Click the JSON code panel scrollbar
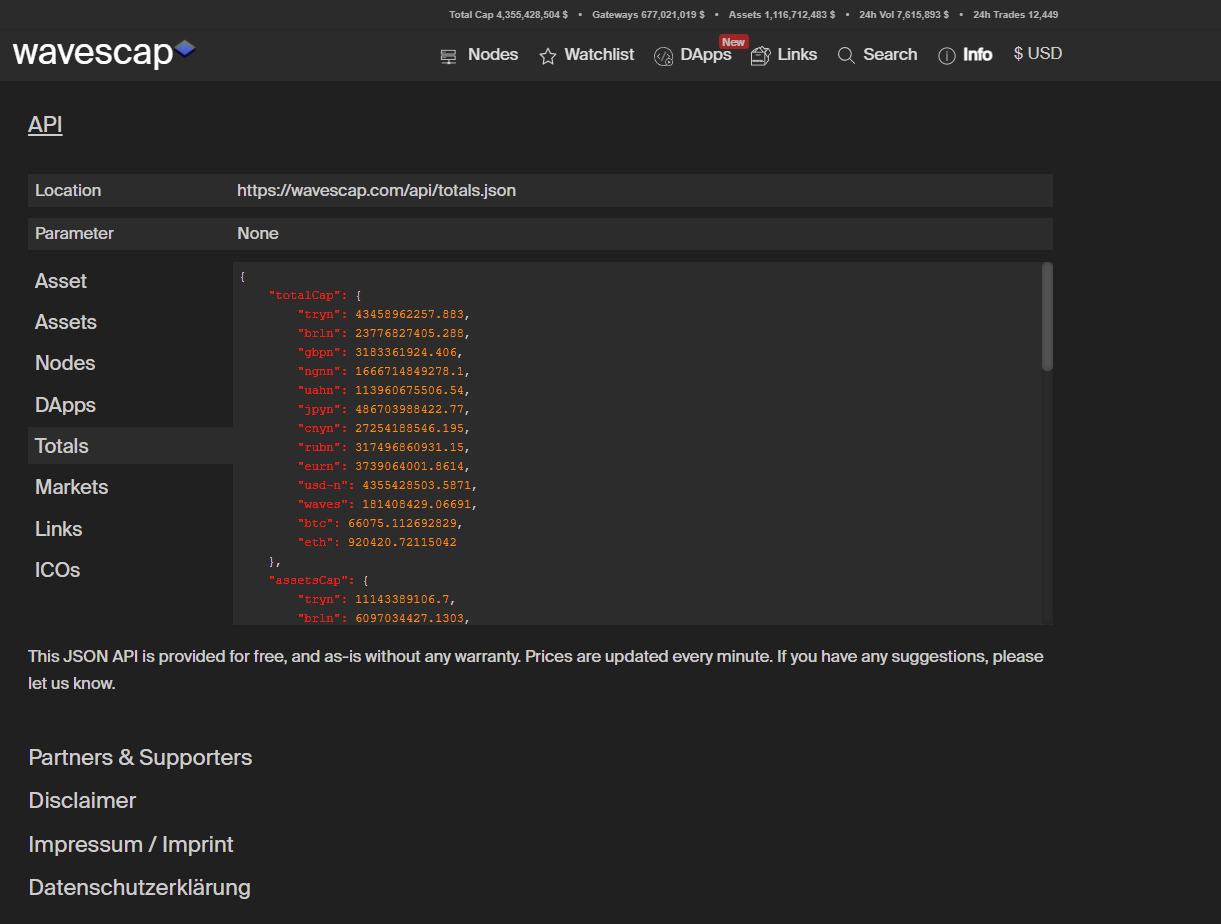Viewport: 1221px width, 924px height. (1047, 316)
